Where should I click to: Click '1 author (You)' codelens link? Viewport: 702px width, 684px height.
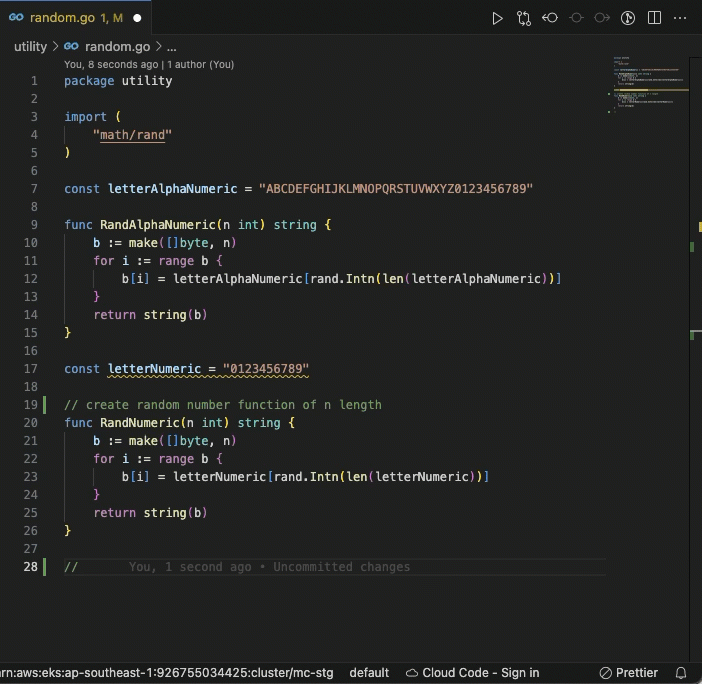pos(201,64)
